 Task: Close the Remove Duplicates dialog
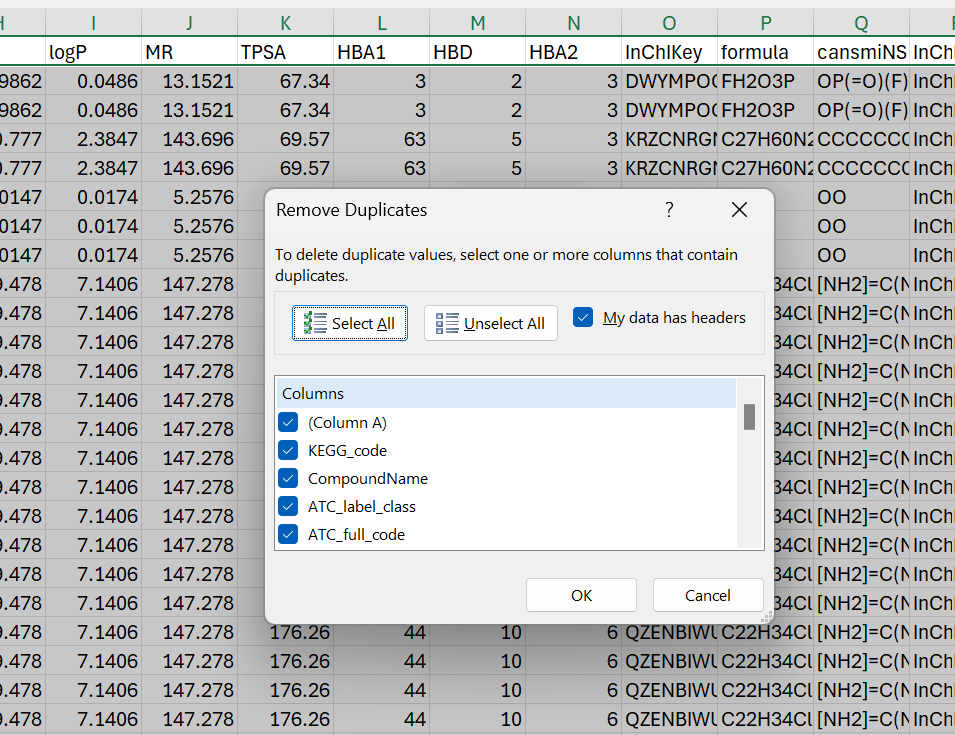tap(739, 210)
